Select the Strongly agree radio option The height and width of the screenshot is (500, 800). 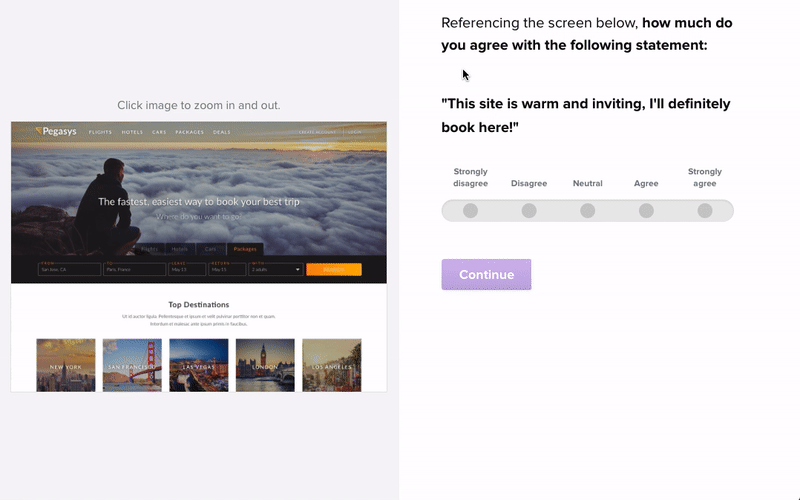pos(705,211)
